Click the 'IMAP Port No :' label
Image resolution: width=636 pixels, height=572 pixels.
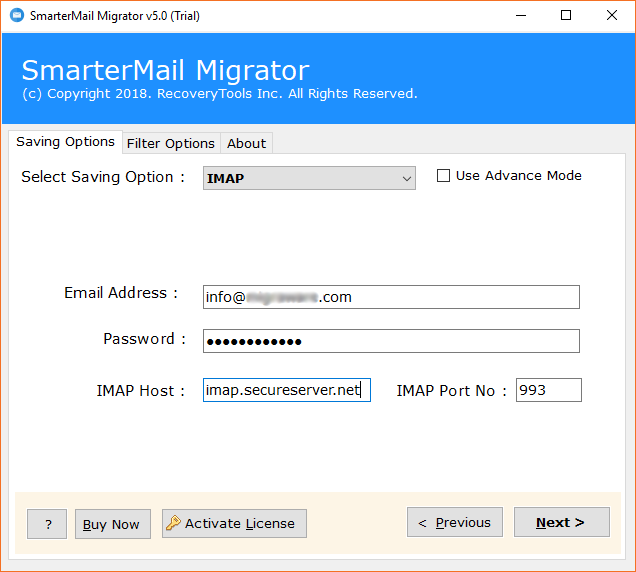(451, 391)
